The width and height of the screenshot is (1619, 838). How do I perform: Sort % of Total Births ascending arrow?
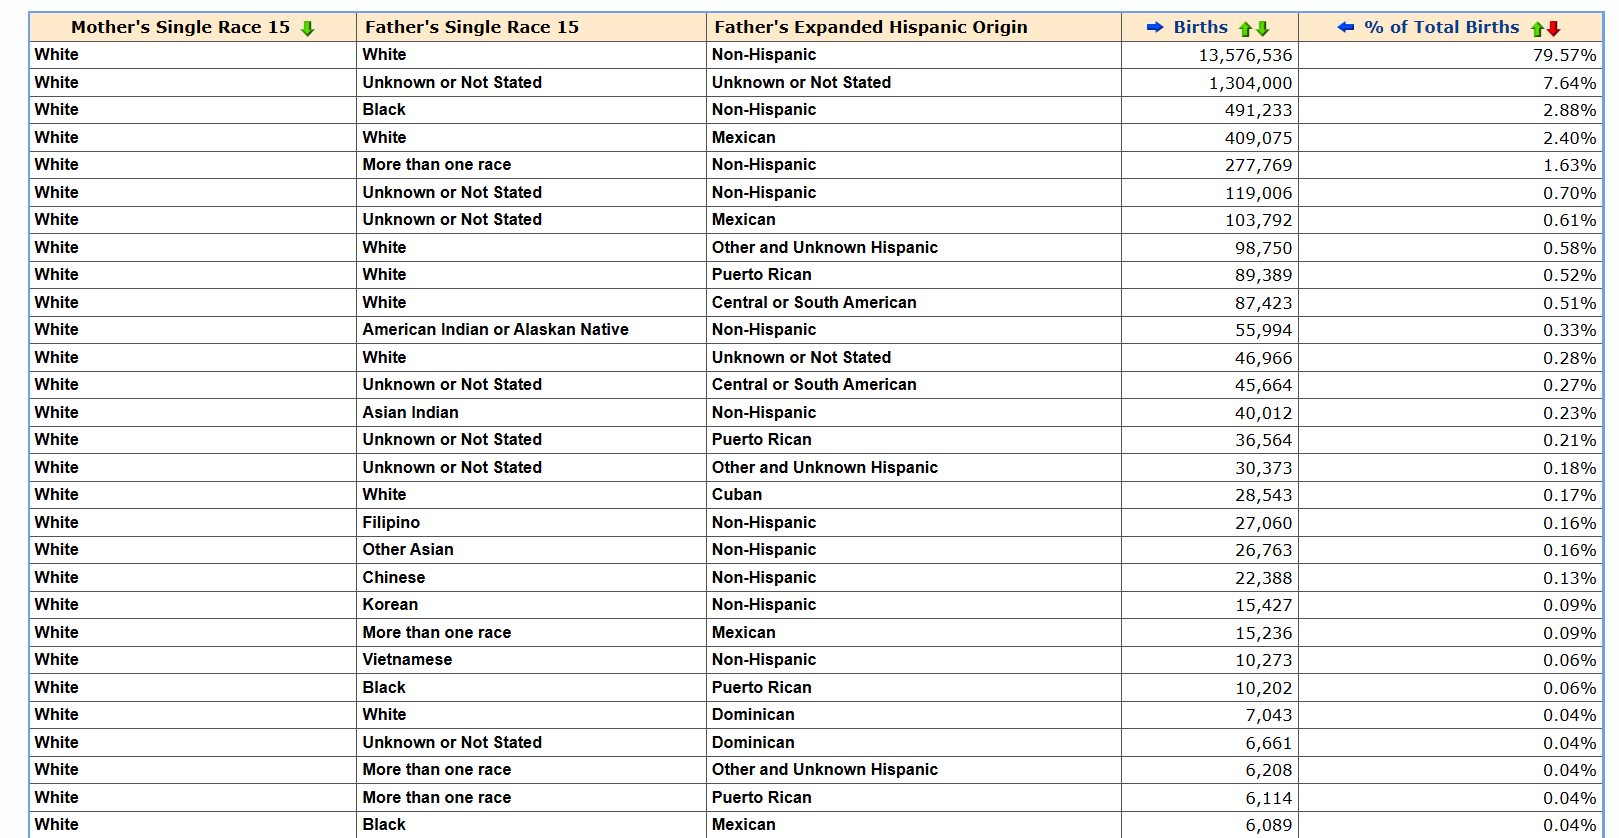click(1537, 28)
